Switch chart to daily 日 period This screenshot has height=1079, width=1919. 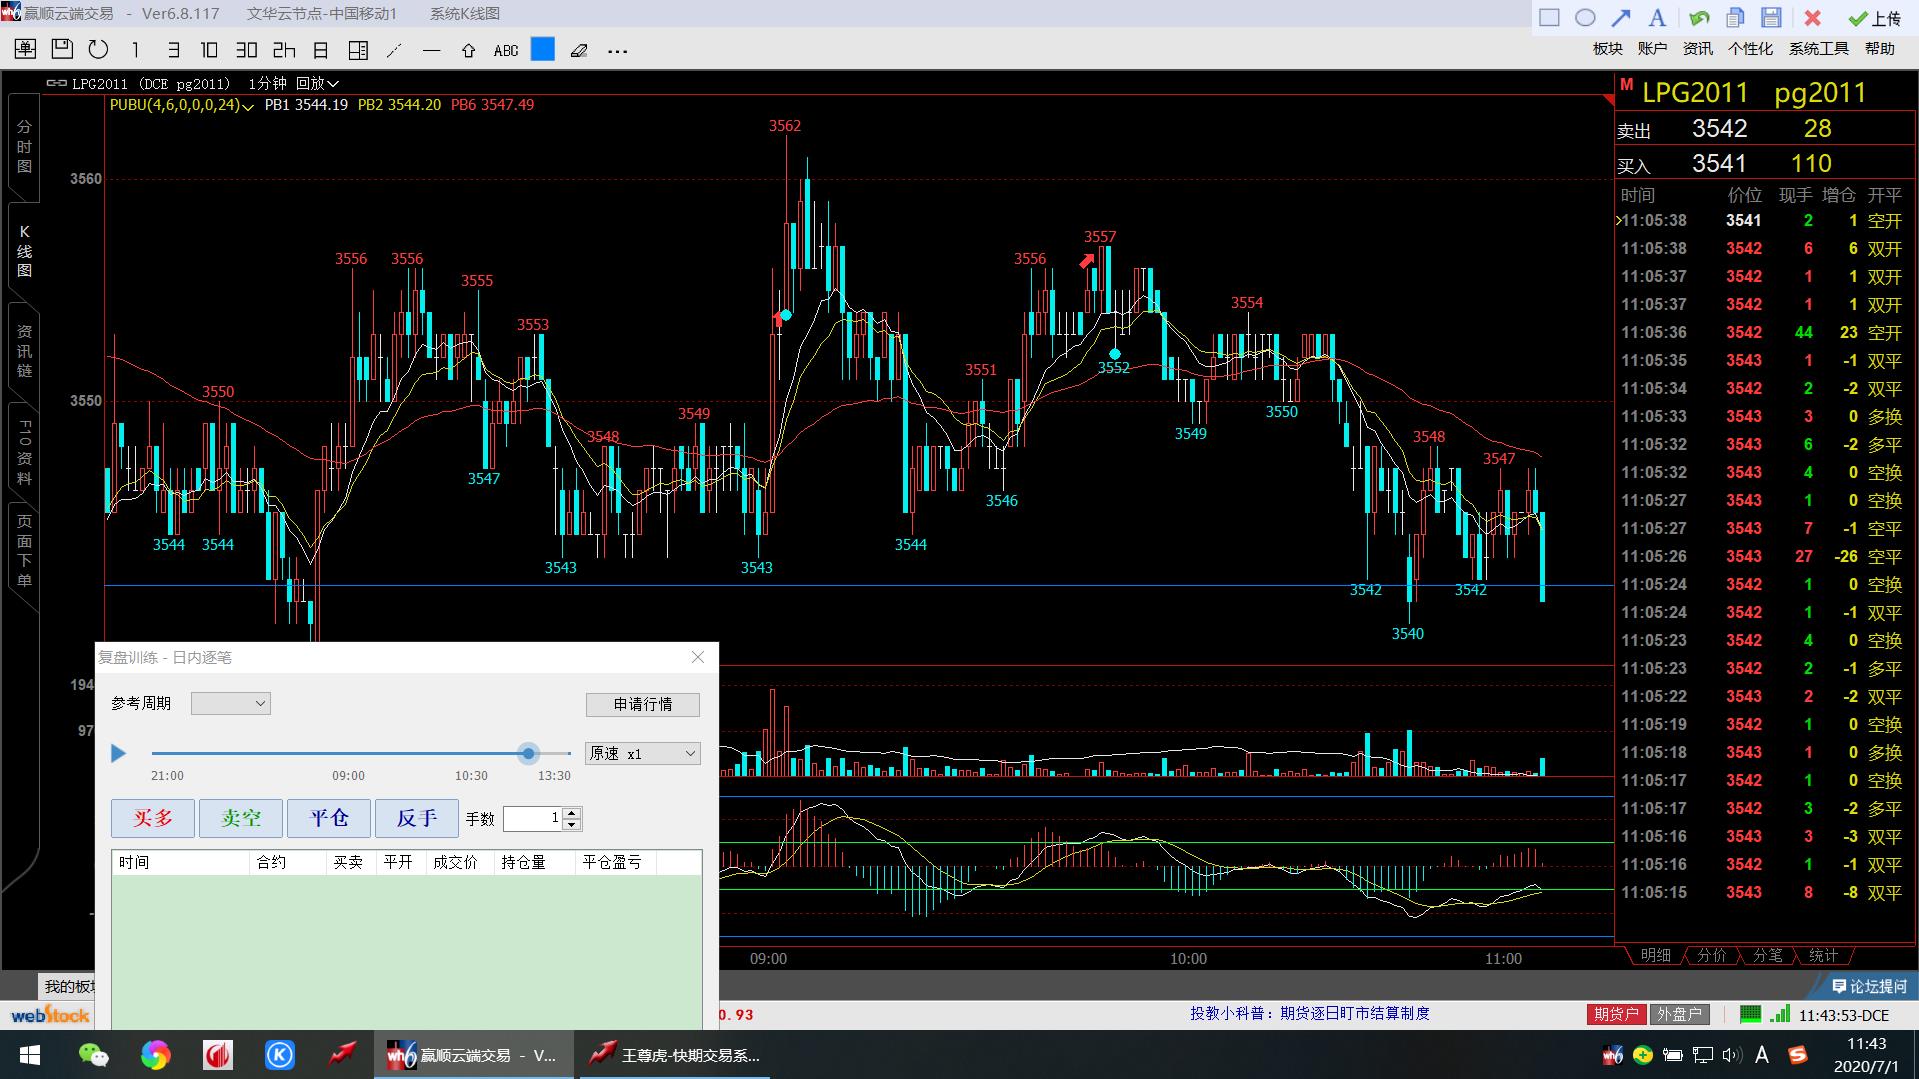click(x=321, y=49)
